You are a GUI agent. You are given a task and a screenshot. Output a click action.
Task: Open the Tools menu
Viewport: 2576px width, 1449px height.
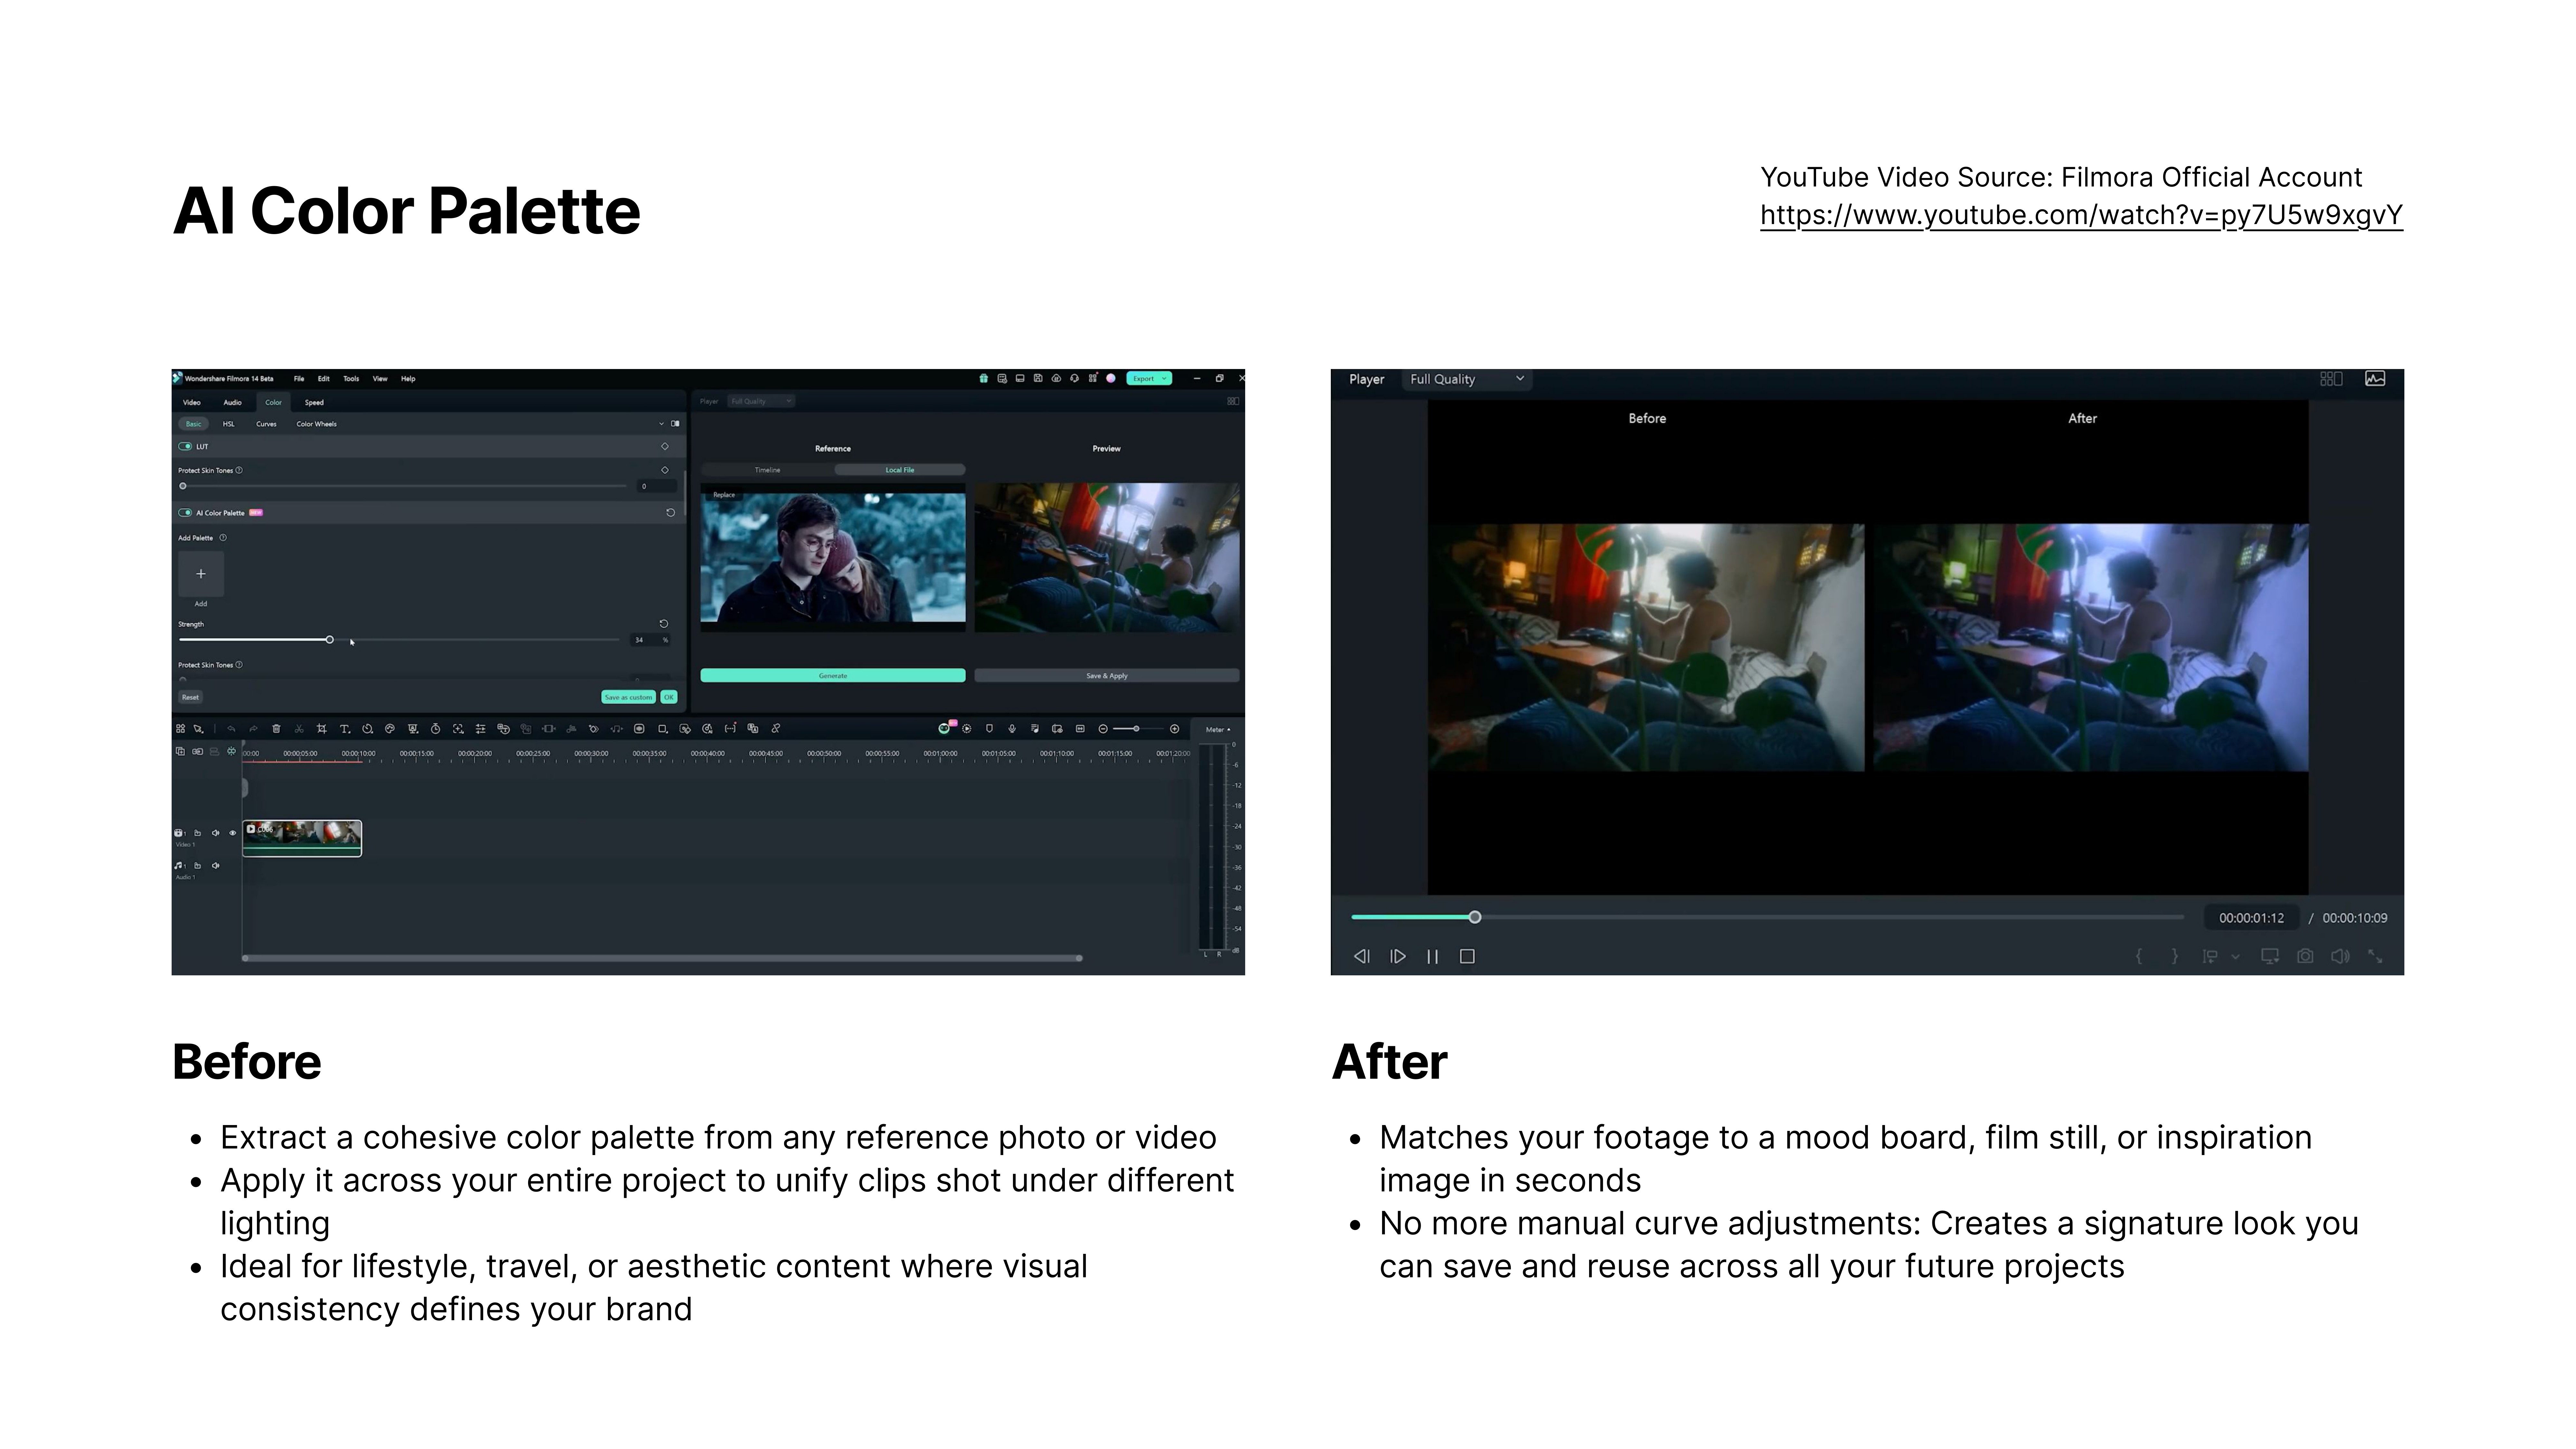351,379
